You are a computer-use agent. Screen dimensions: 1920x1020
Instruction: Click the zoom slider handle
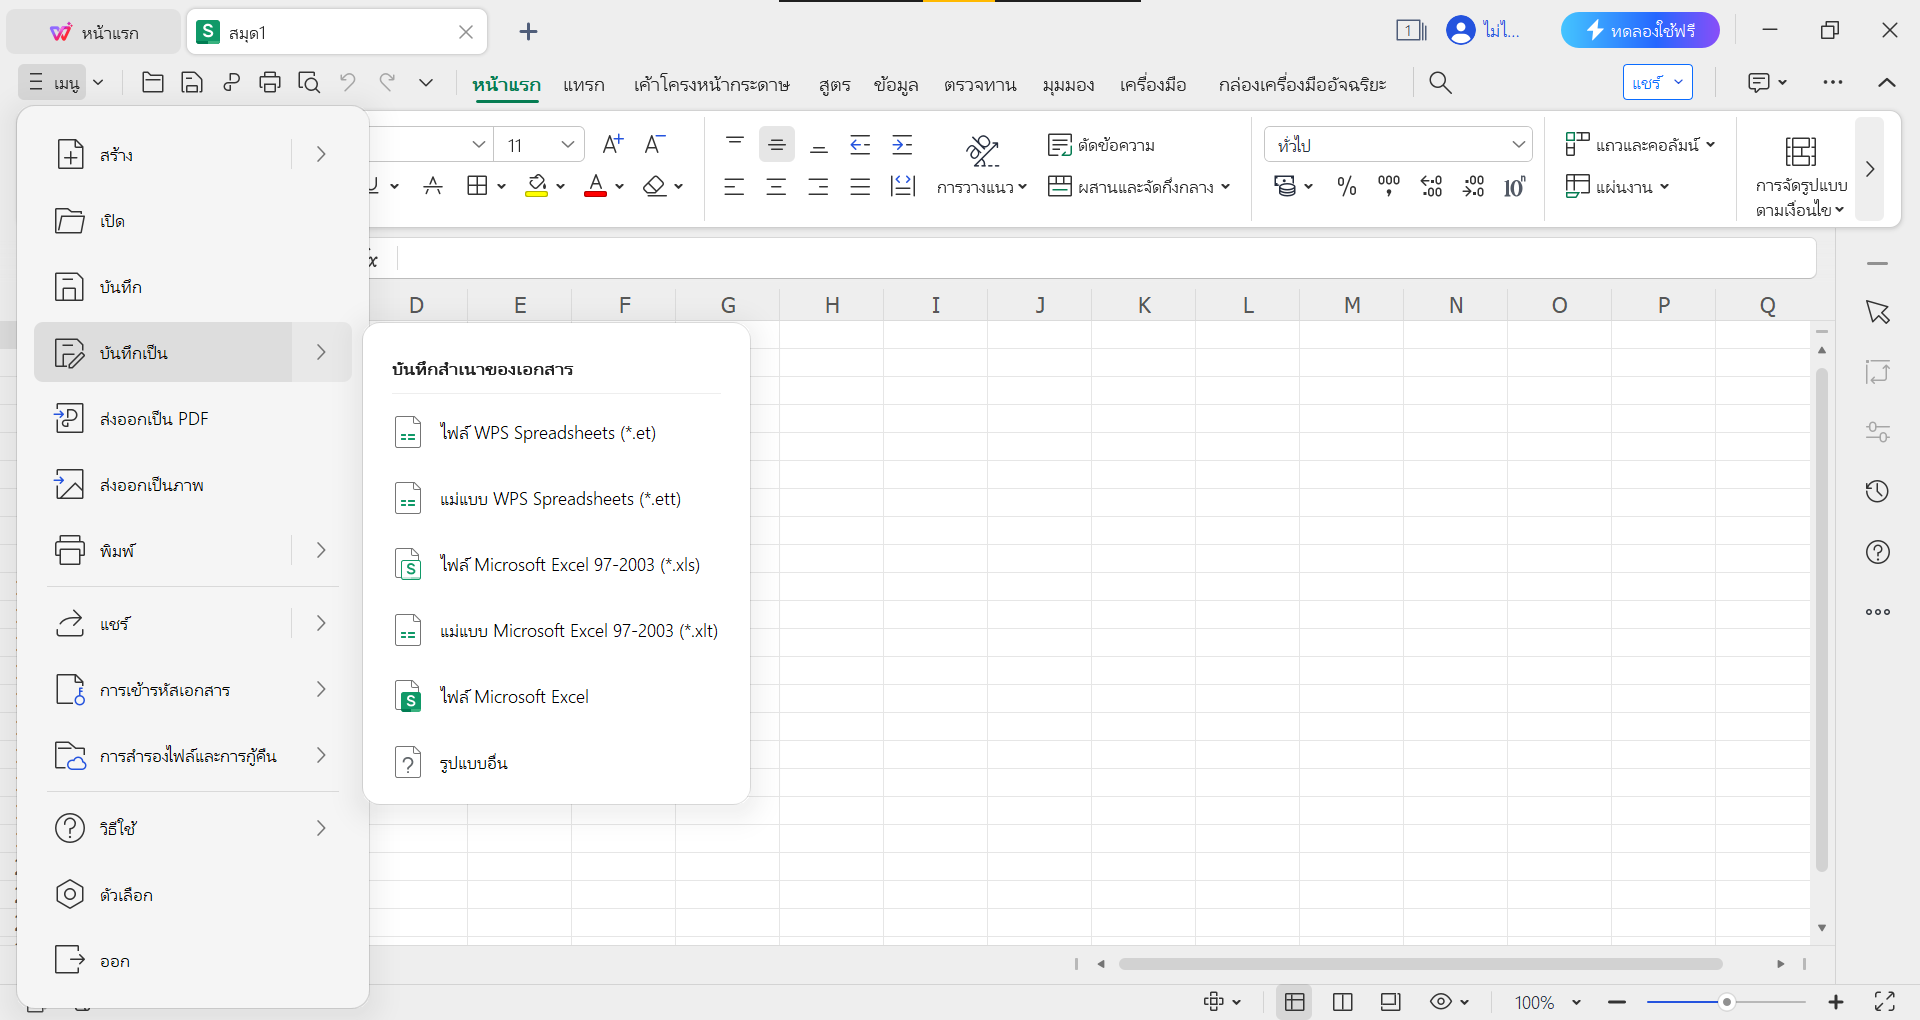pyautogui.click(x=1726, y=1002)
